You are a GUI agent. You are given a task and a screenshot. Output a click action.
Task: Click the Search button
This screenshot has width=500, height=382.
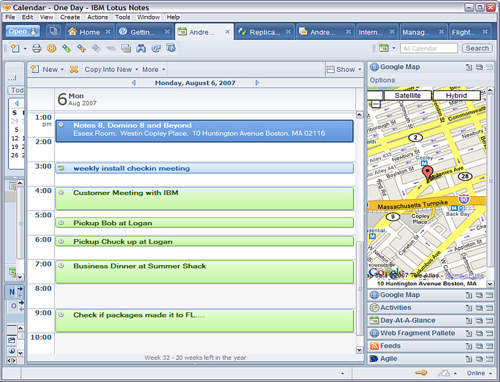(477, 48)
